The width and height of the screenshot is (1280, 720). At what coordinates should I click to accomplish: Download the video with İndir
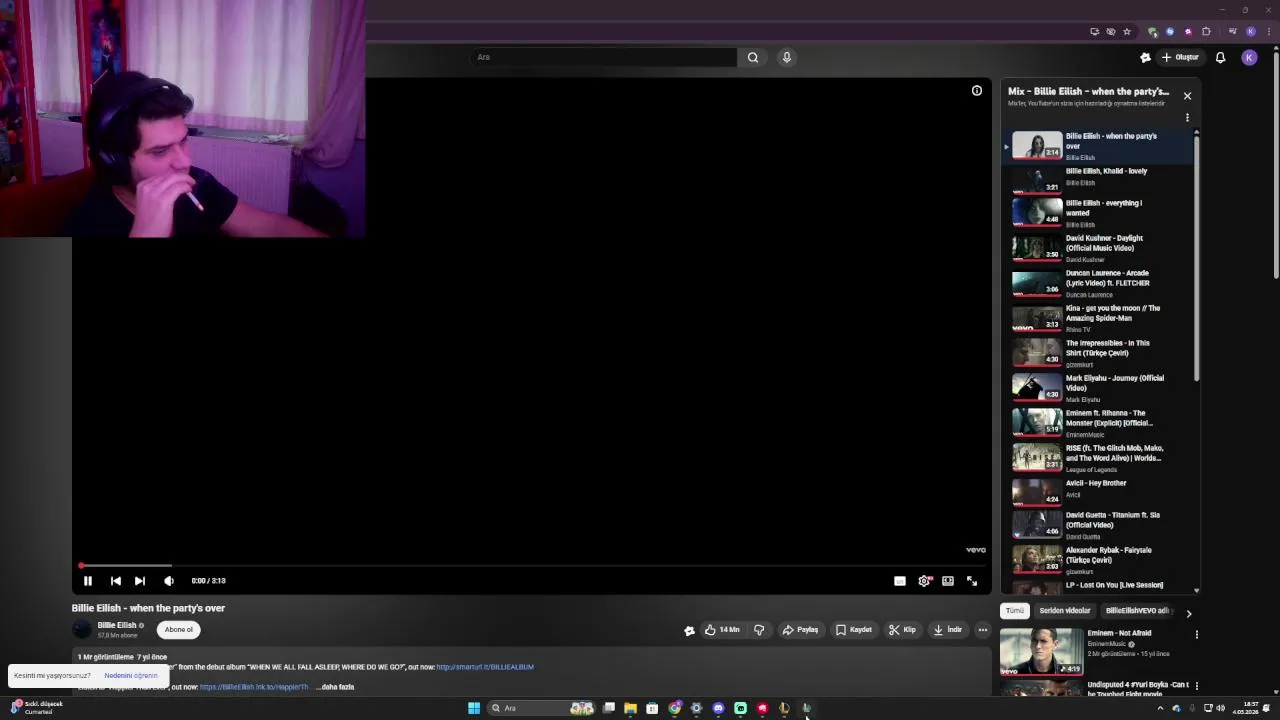pyautogui.click(x=948, y=630)
